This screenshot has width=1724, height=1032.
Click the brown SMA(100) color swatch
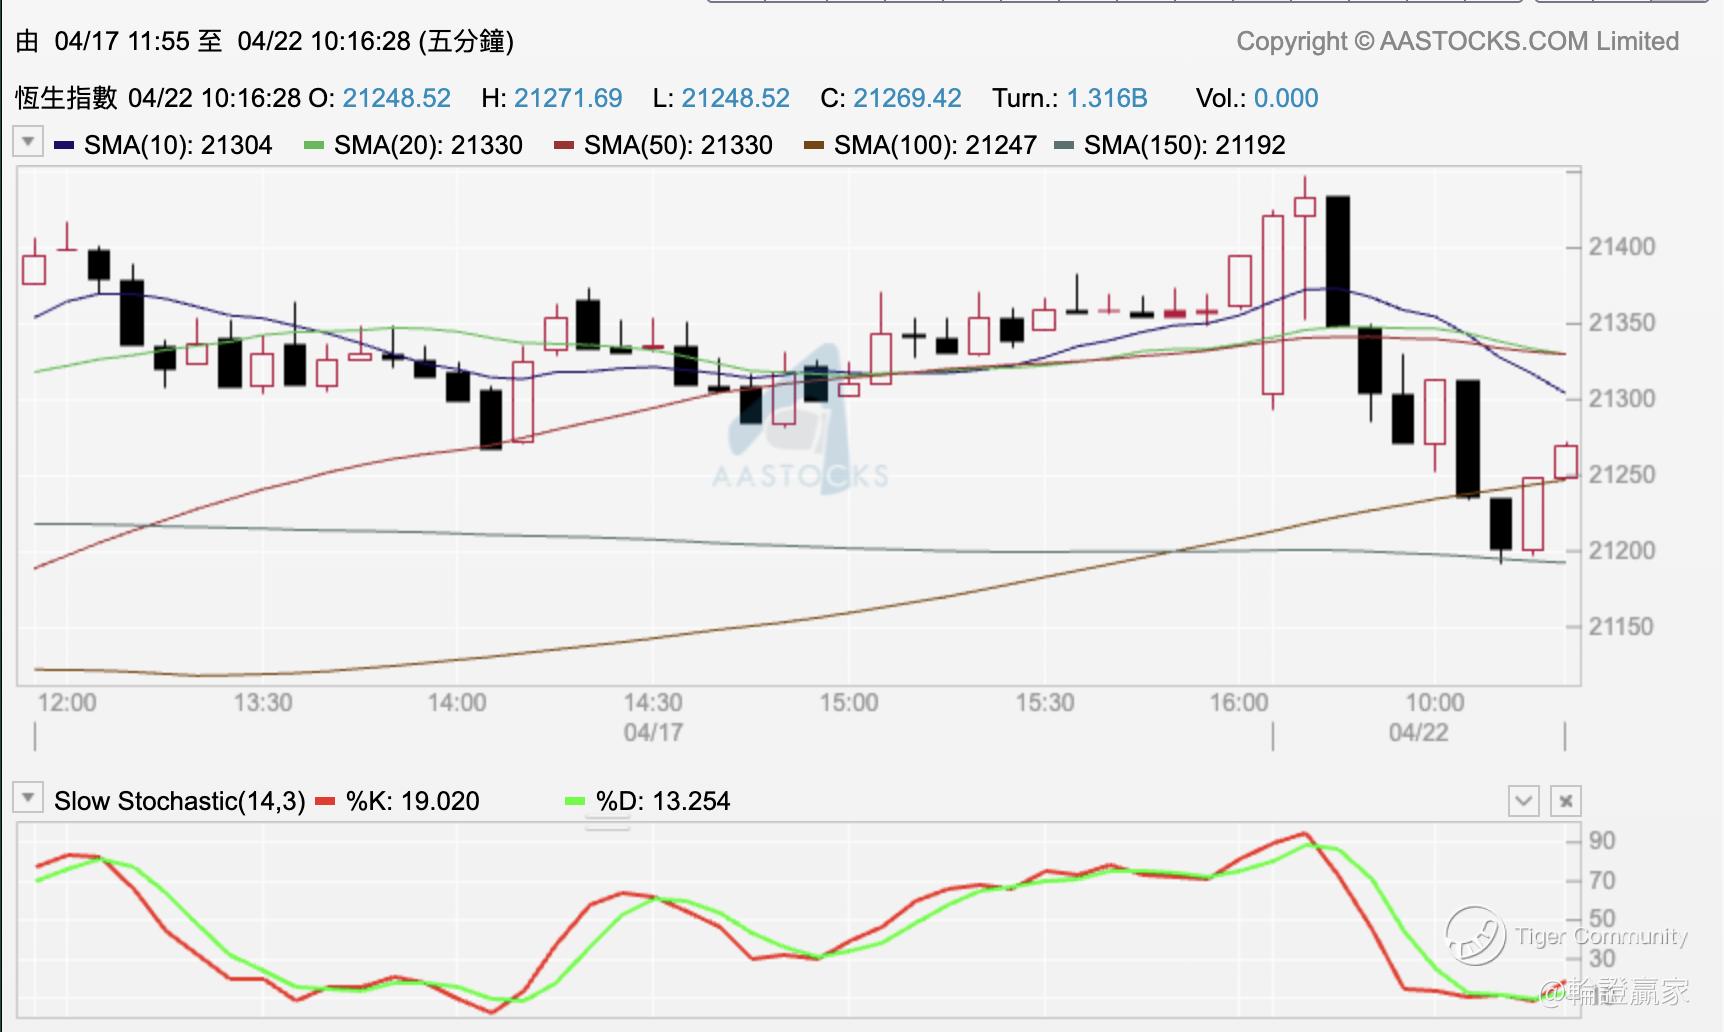(814, 146)
